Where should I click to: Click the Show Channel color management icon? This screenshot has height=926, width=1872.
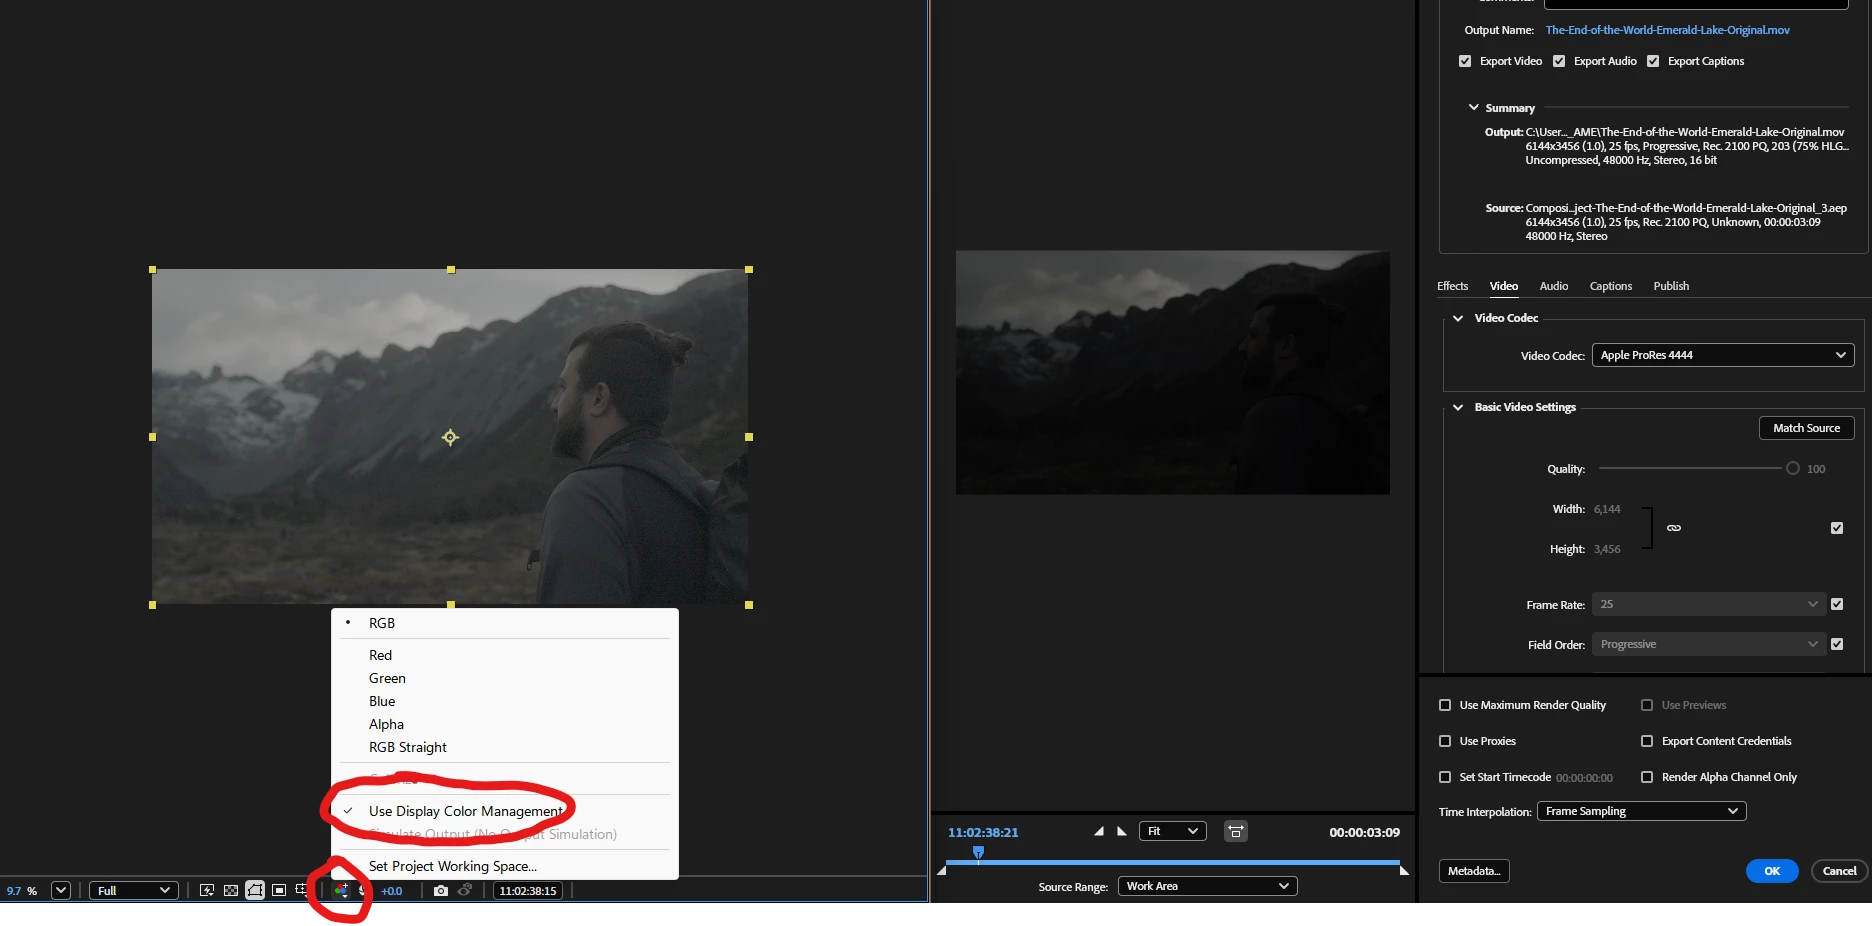(x=342, y=890)
